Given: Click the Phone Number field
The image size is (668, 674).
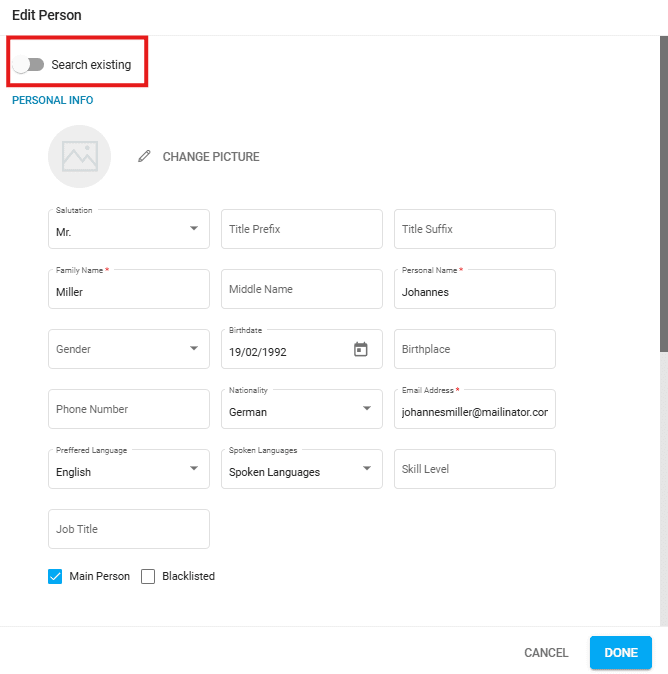Looking at the screenshot, I should coord(128,409).
